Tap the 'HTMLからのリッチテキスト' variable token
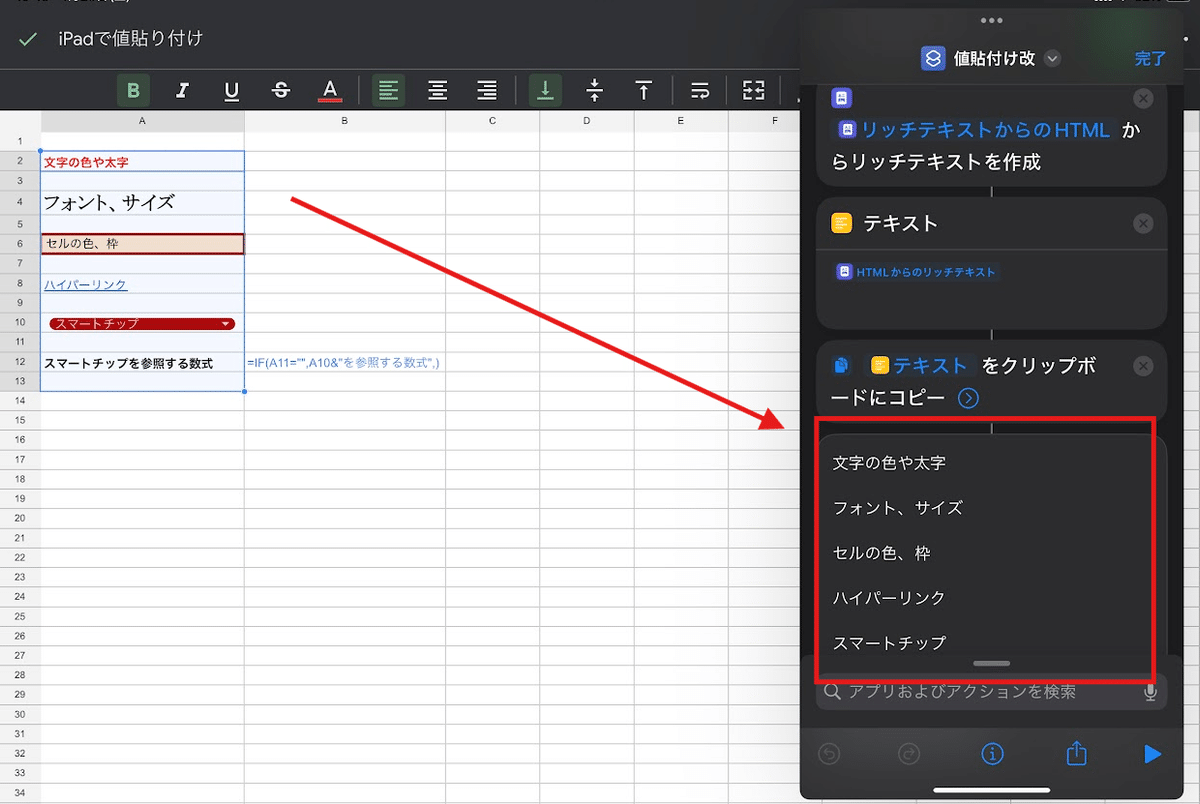 click(917, 272)
